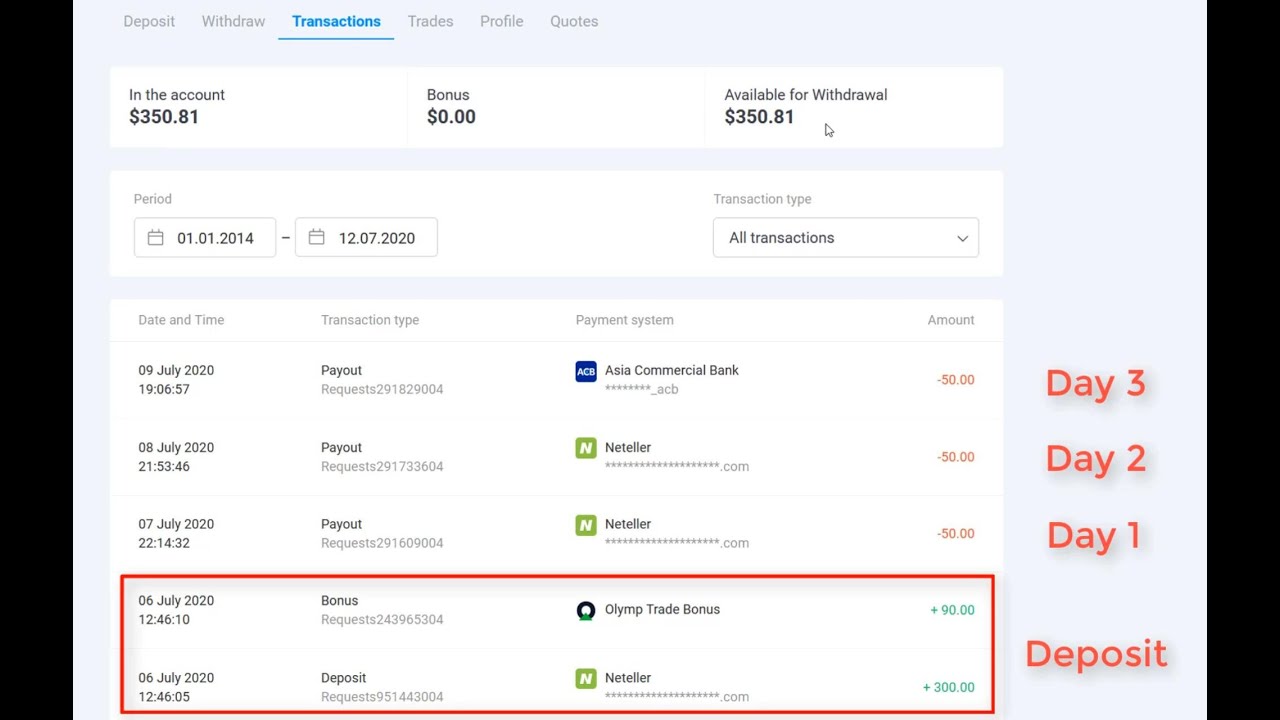Click the Neteller icon on 07 July payout
Screen dimensions: 1280x720
pos(586,525)
